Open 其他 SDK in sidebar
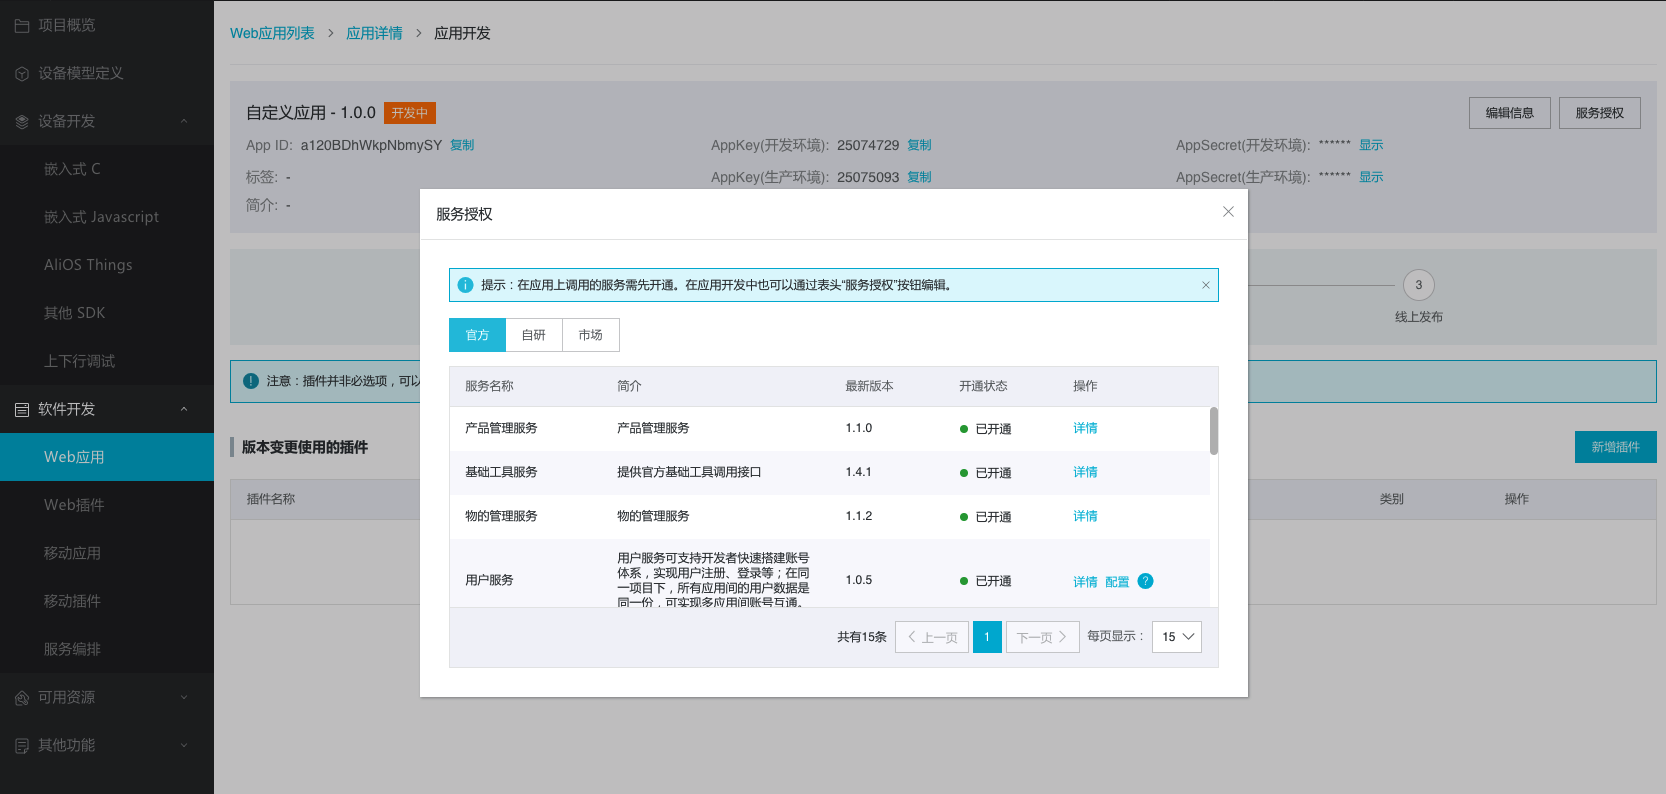Screen dimensions: 1666x794 pyautogui.click(x=107, y=313)
